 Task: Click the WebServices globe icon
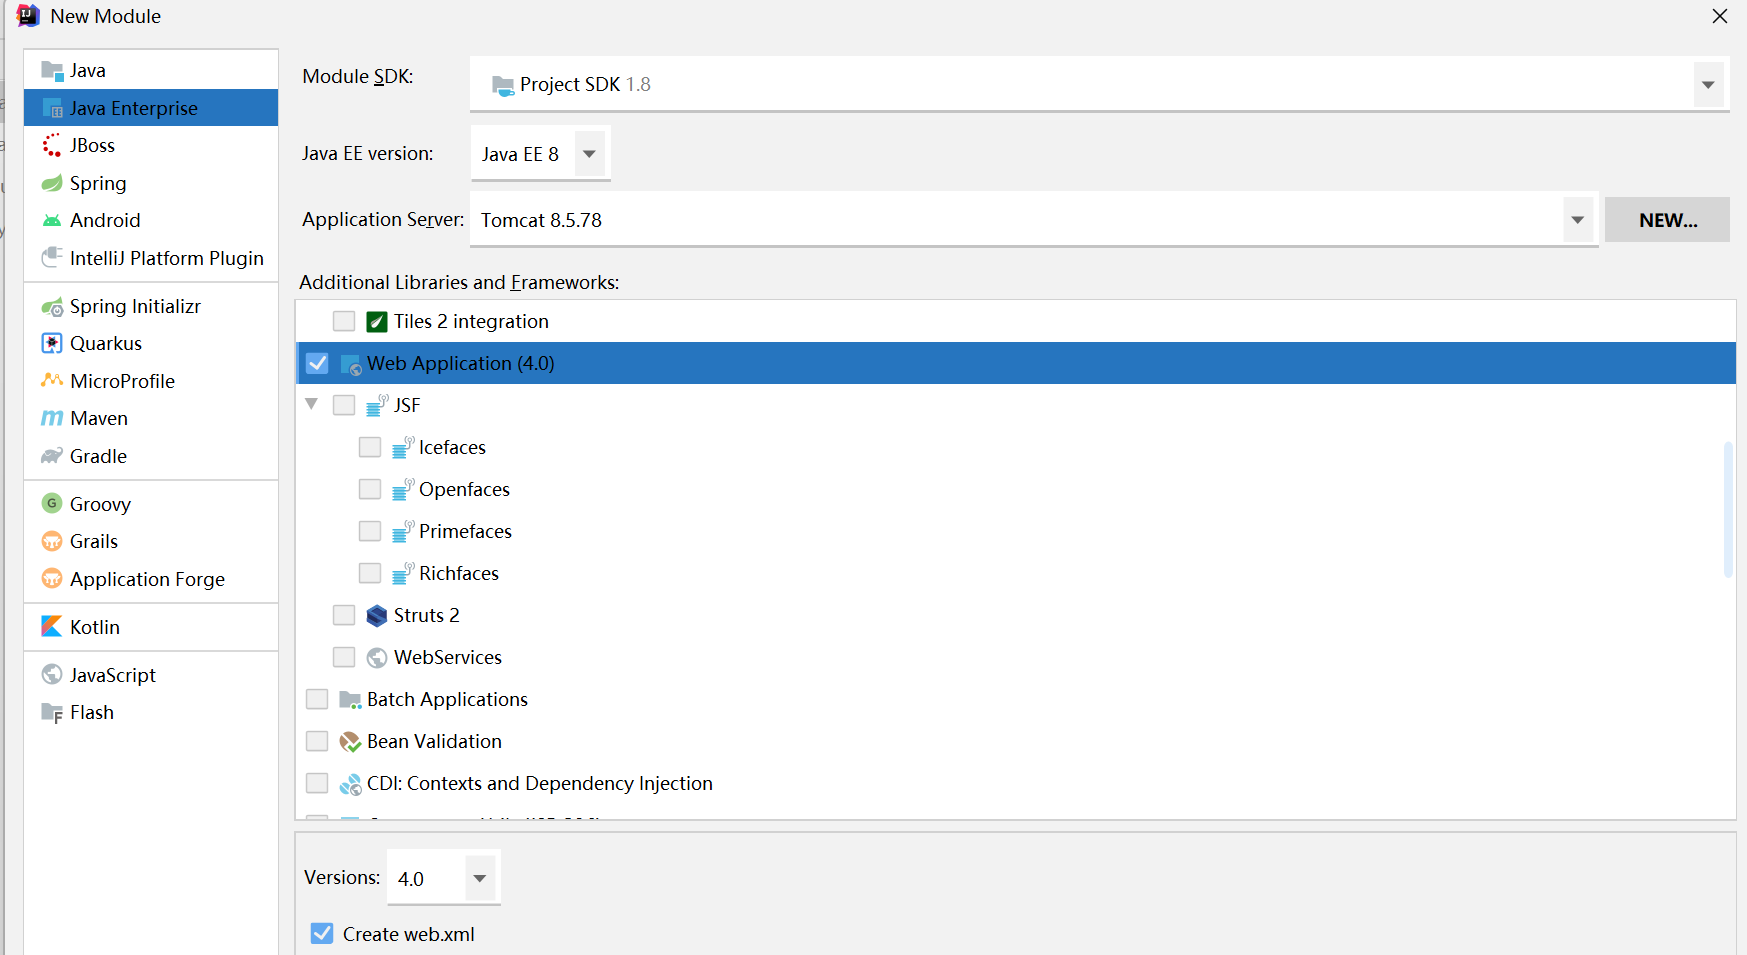coord(377,657)
